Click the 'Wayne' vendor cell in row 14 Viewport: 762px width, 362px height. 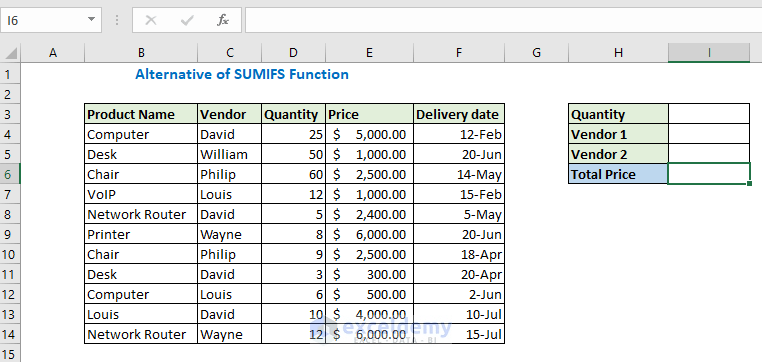229,334
